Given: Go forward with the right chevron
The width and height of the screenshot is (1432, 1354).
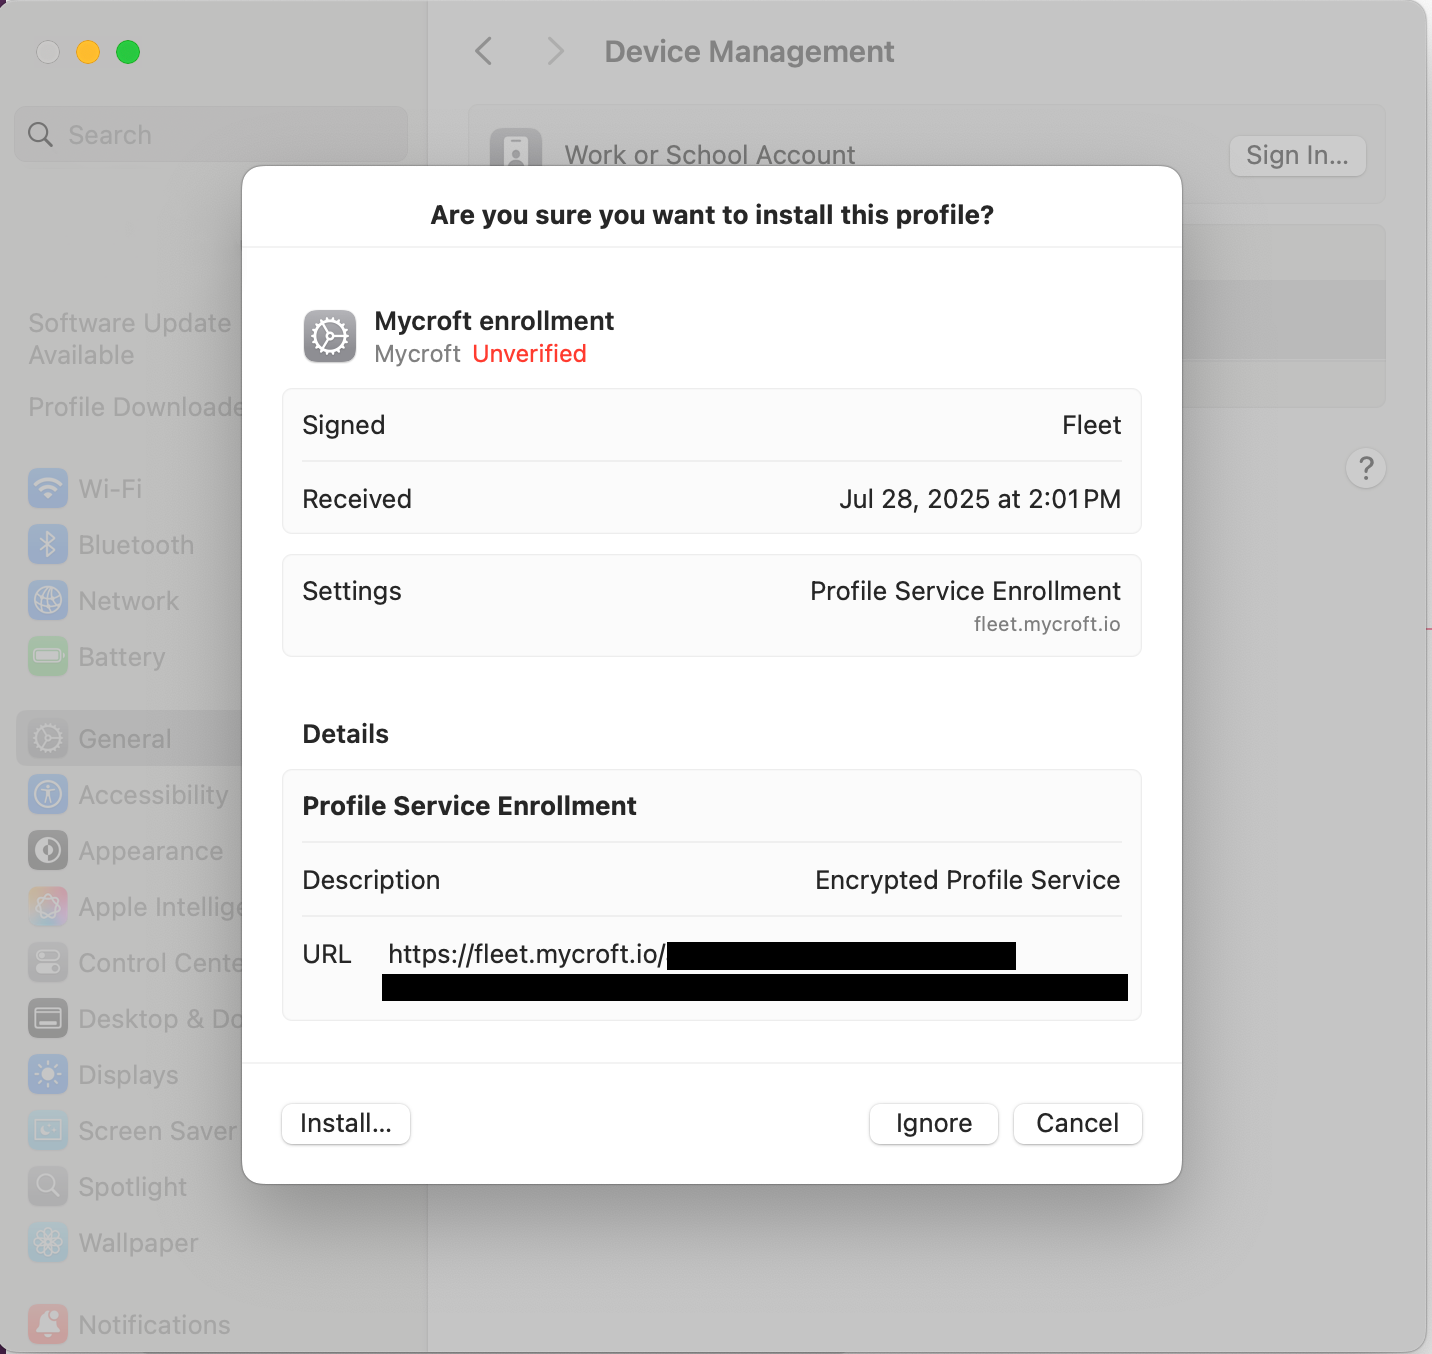Looking at the screenshot, I should click(x=556, y=51).
